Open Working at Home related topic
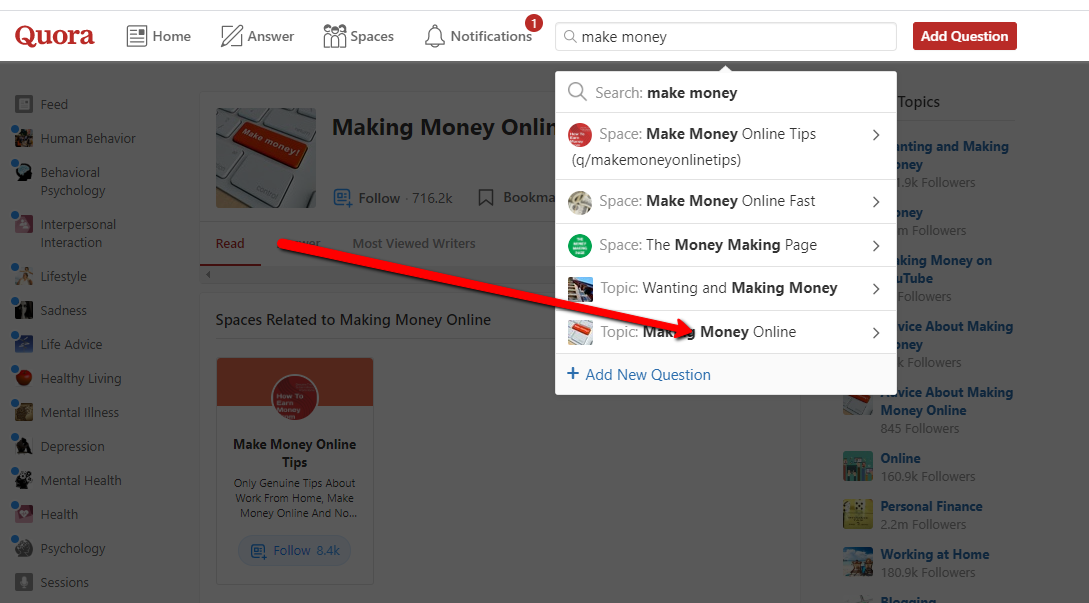The height and width of the screenshot is (603, 1089). tap(935, 554)
